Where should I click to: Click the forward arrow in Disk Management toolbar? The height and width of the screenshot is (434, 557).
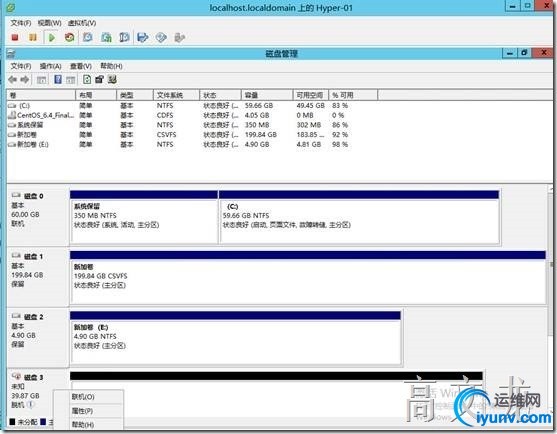(25, 80)
